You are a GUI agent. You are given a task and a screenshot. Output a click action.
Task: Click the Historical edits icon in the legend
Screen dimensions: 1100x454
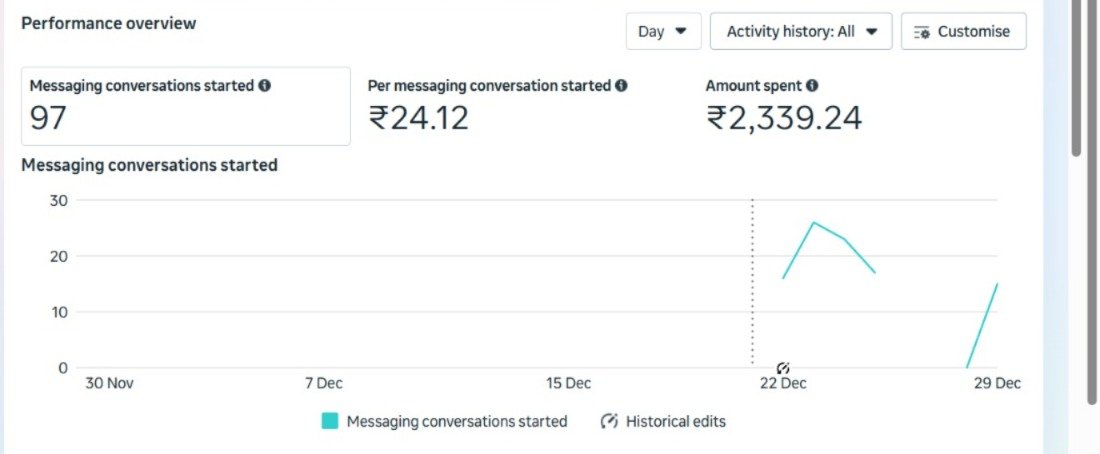[609, 421]
